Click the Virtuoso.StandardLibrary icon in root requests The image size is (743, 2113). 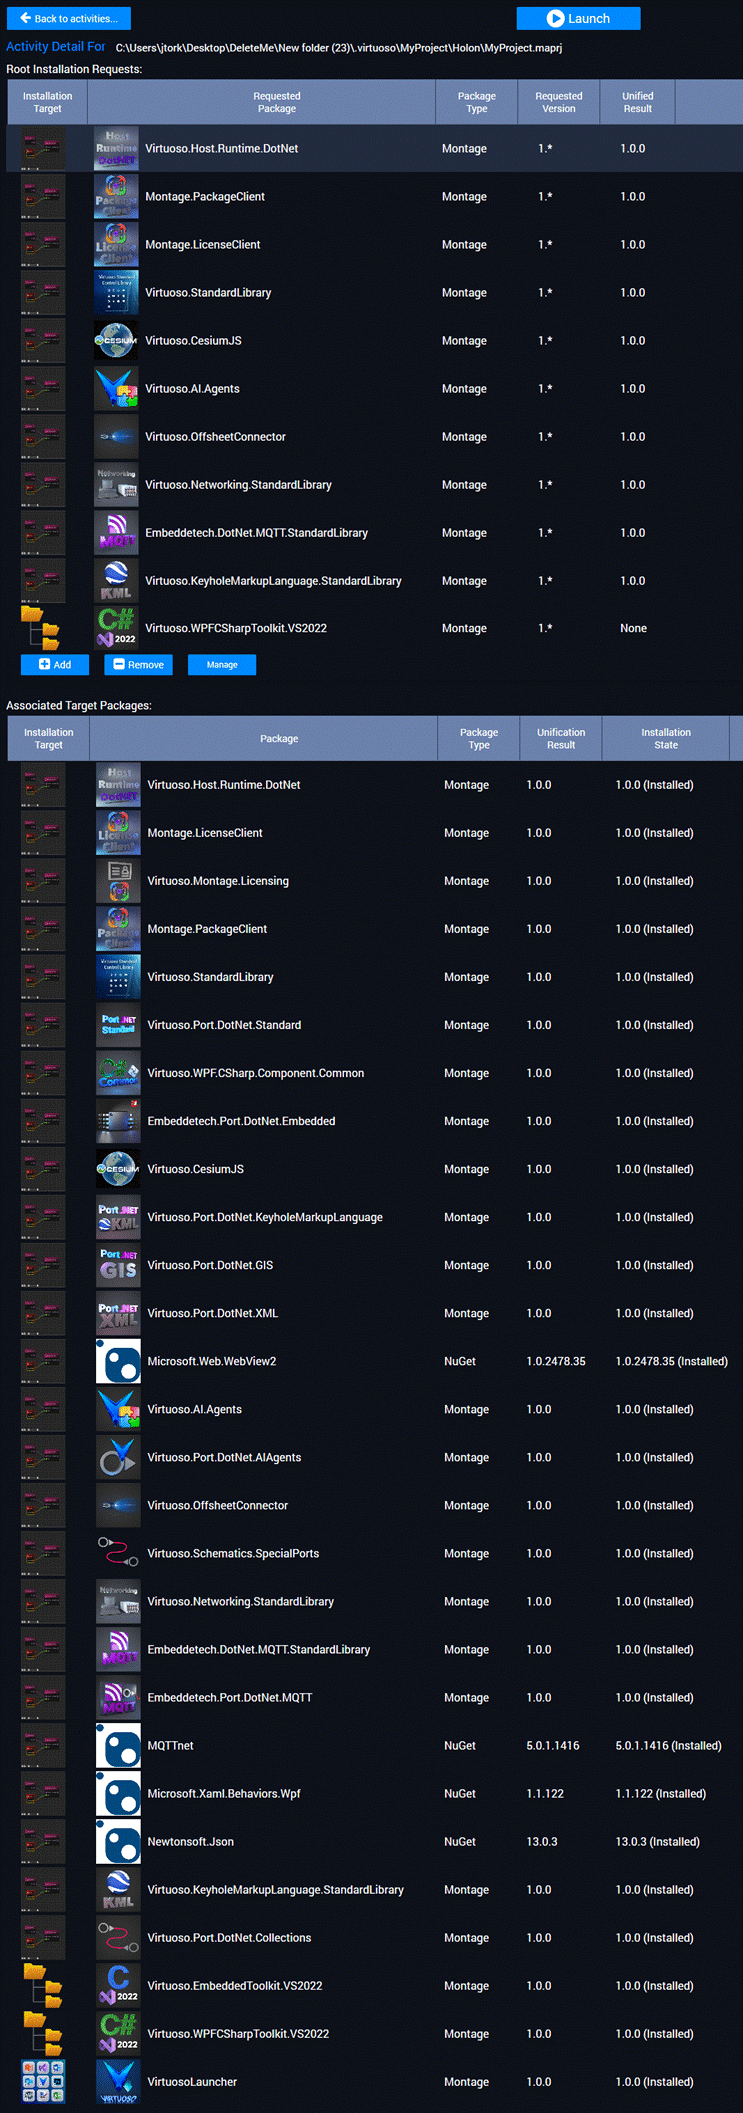[116, 293]
